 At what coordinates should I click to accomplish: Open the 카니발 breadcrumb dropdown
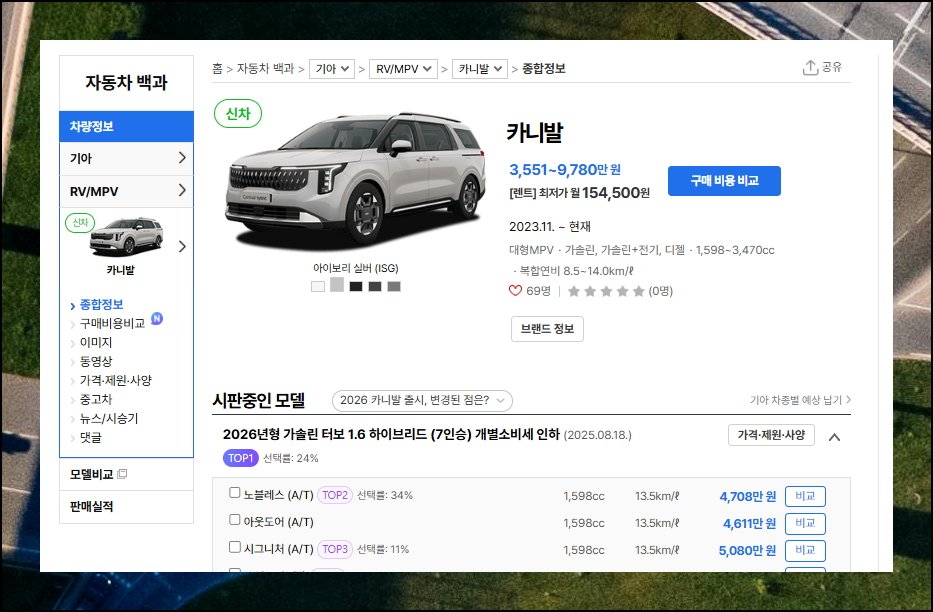point(480,68)
